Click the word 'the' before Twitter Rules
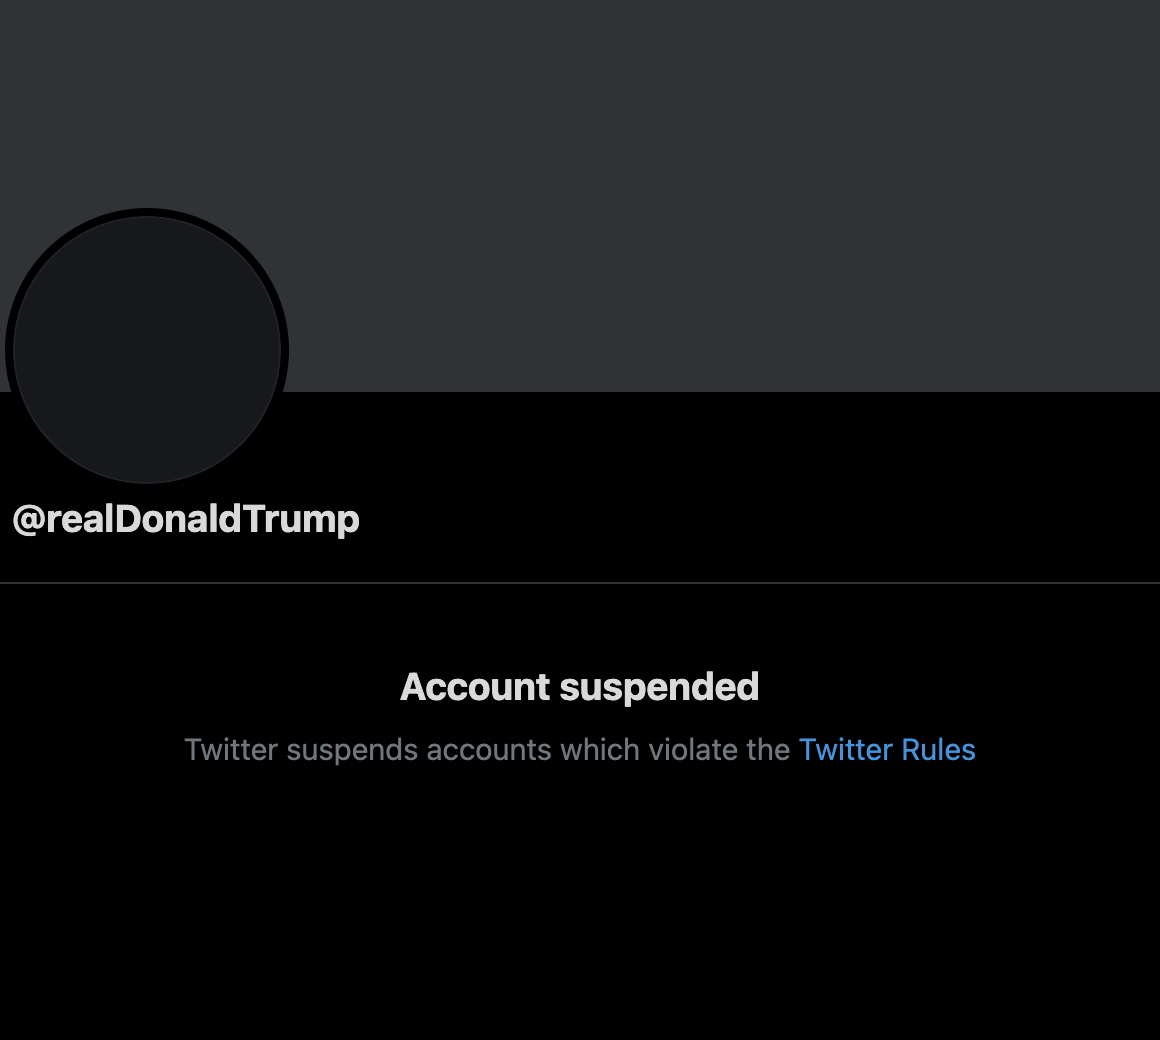 [x=768, y=750]
